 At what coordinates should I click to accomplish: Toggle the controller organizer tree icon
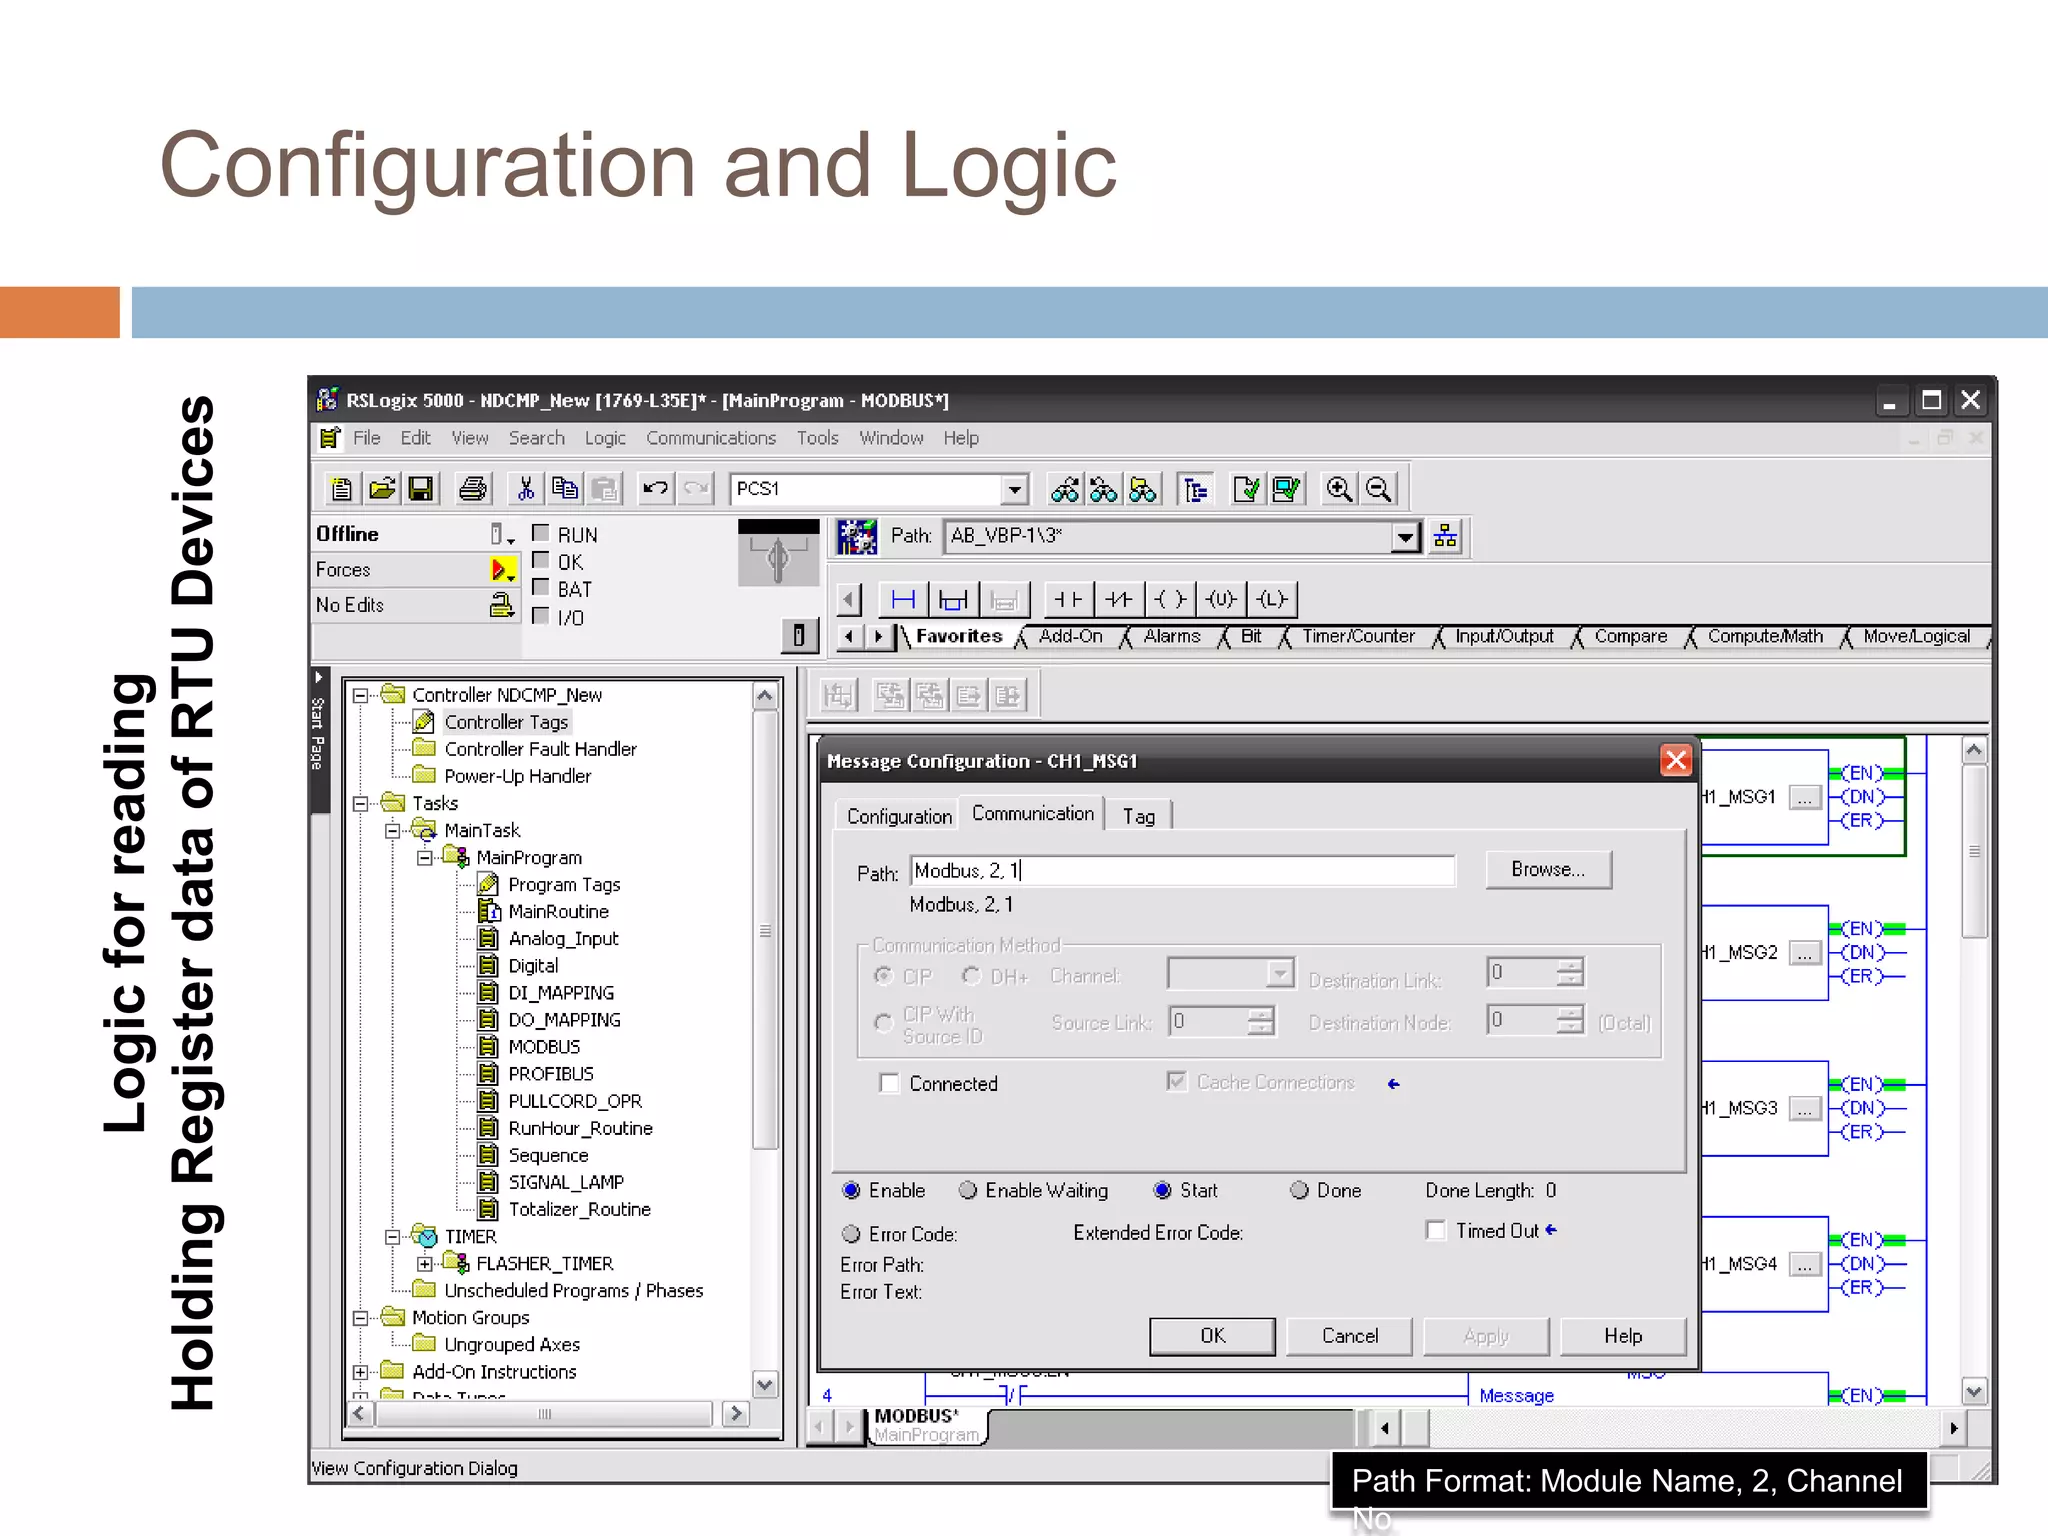click(1195, 489)
